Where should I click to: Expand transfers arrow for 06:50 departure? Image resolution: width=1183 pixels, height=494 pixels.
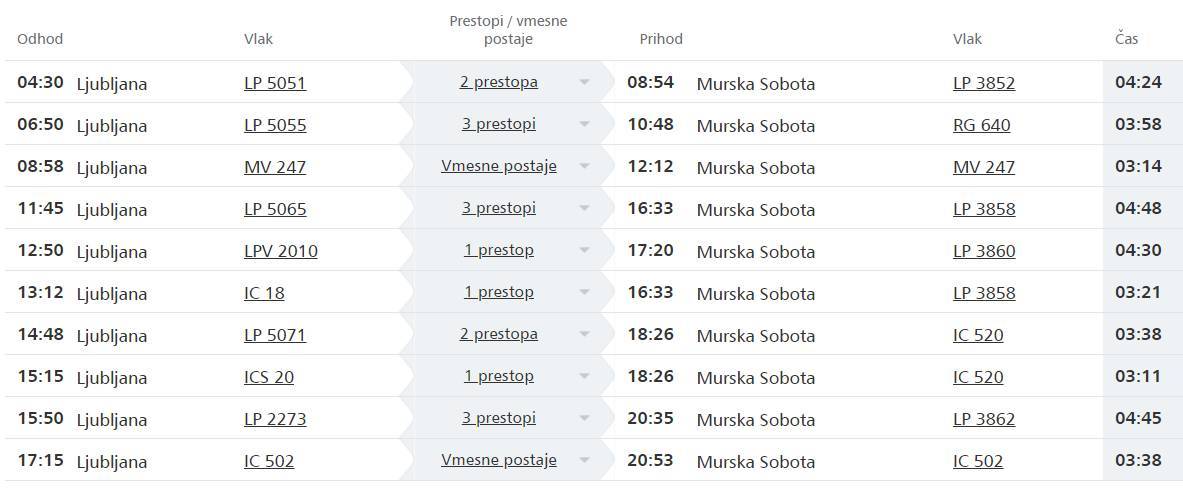click(x=584, y=125)
